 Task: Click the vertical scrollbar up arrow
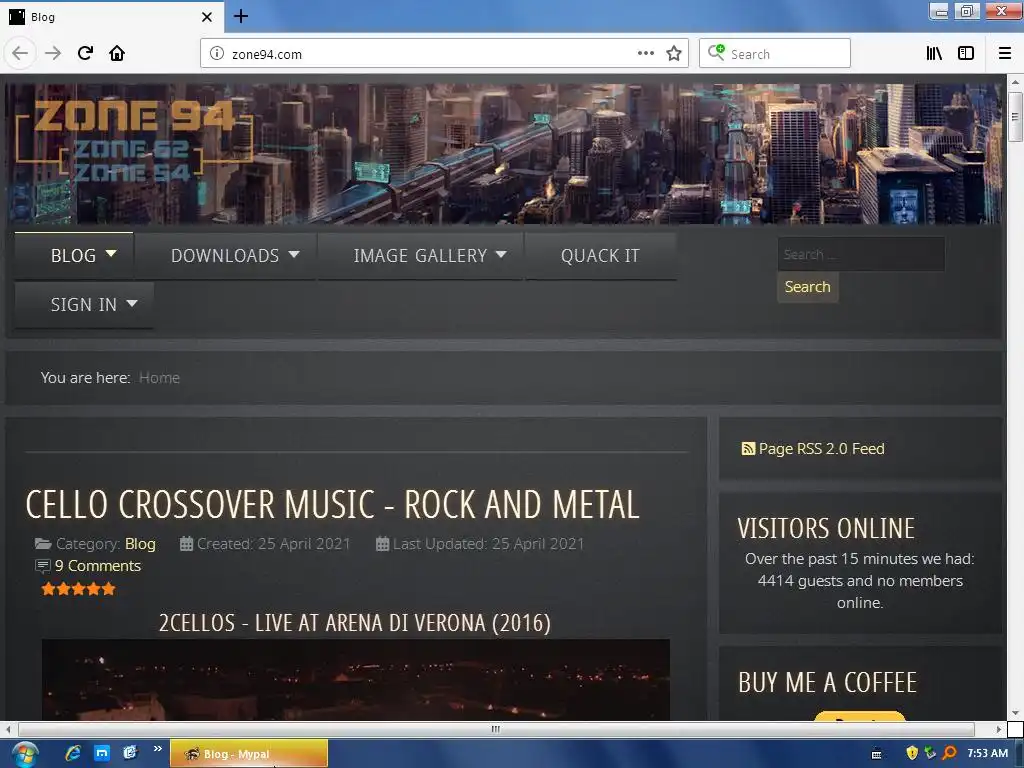tap(1015, 82)
